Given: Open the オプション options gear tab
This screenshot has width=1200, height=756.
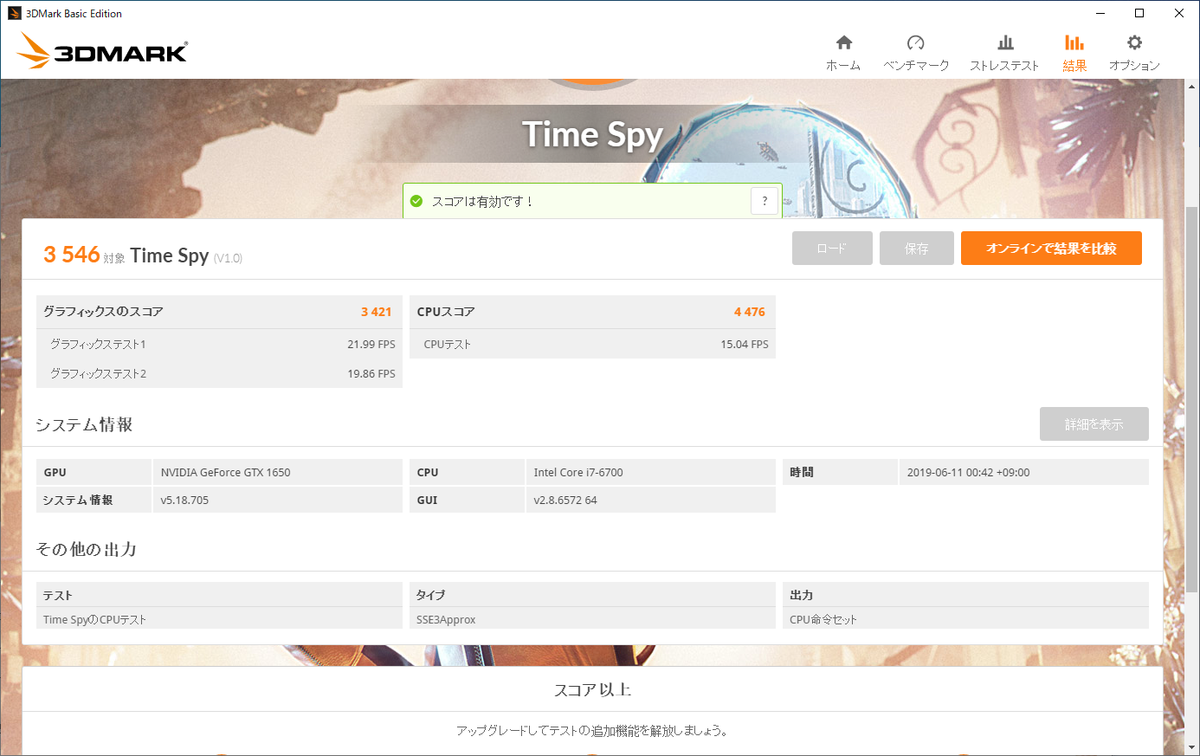Looking at the screenshot, I should point(1134,54).
